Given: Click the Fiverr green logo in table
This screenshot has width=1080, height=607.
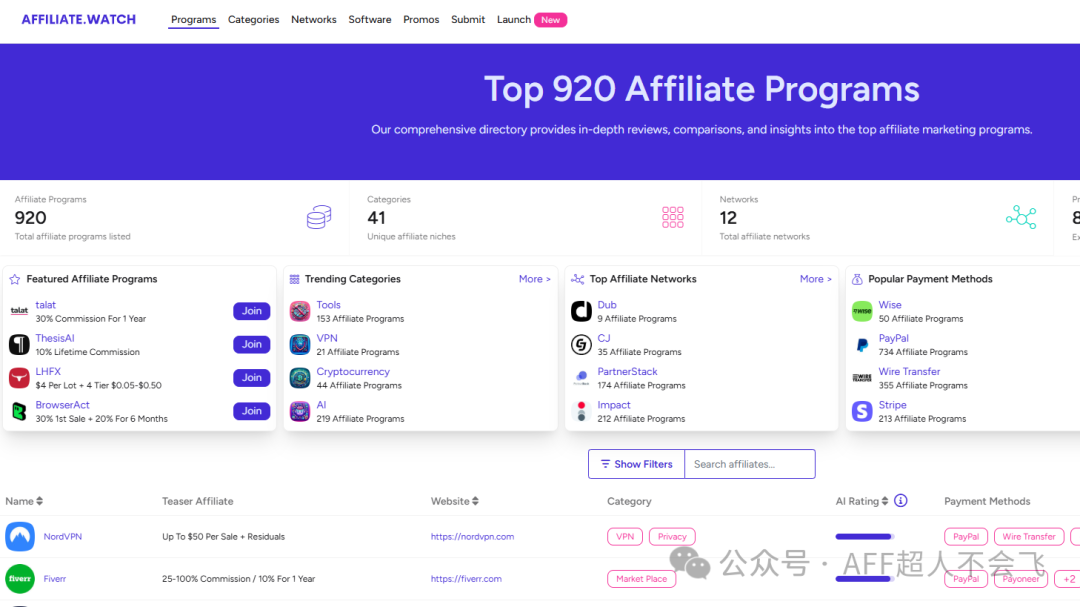Looking at the screenshot, I should pos(20,579).
